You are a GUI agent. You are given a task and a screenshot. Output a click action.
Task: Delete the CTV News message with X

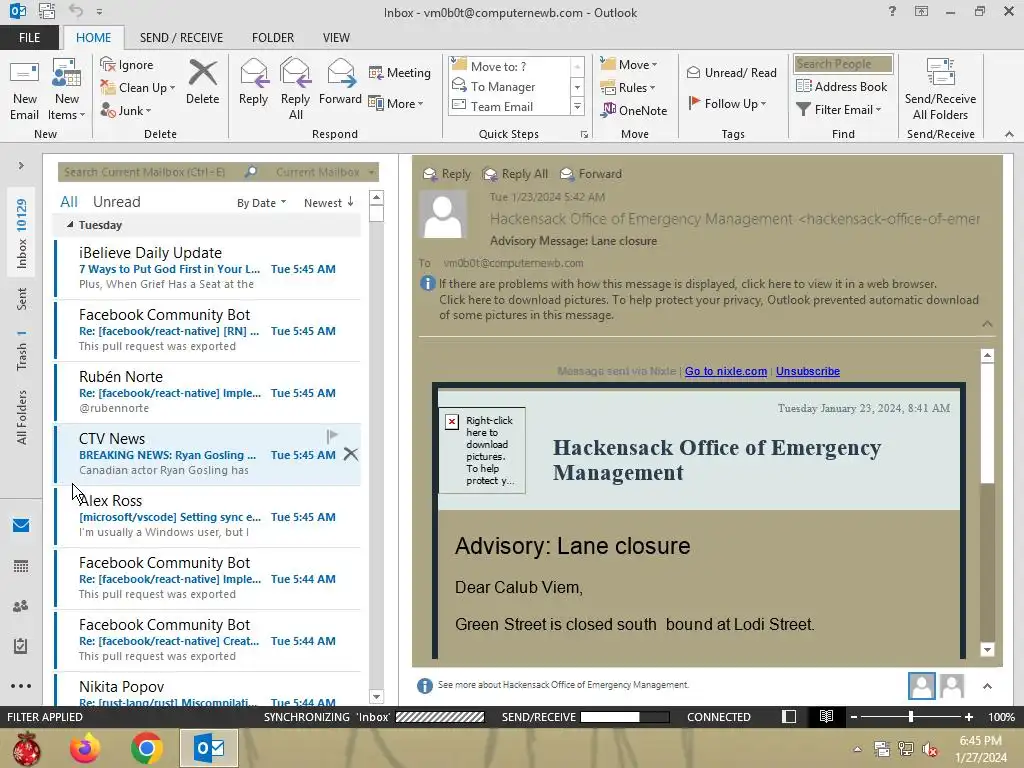click(x=351, y=455)
